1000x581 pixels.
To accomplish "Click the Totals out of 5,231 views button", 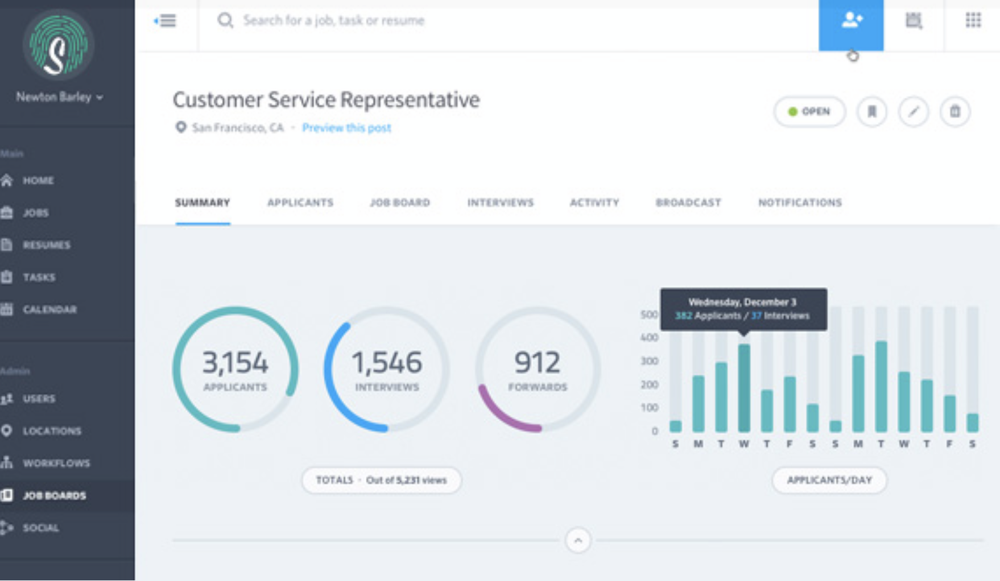I will [x=381, y=480].
